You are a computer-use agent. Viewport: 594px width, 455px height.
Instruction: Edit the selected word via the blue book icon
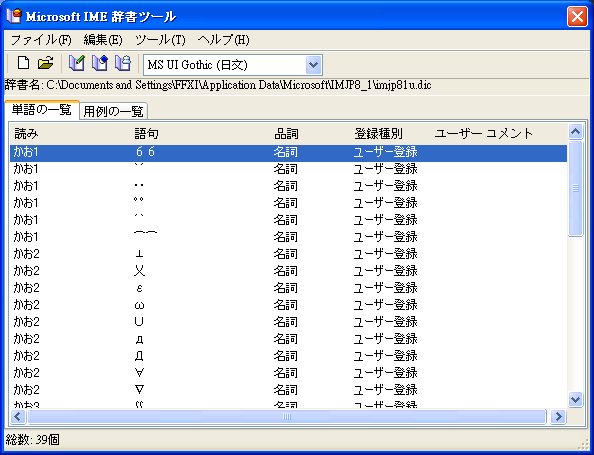[100, 63]
